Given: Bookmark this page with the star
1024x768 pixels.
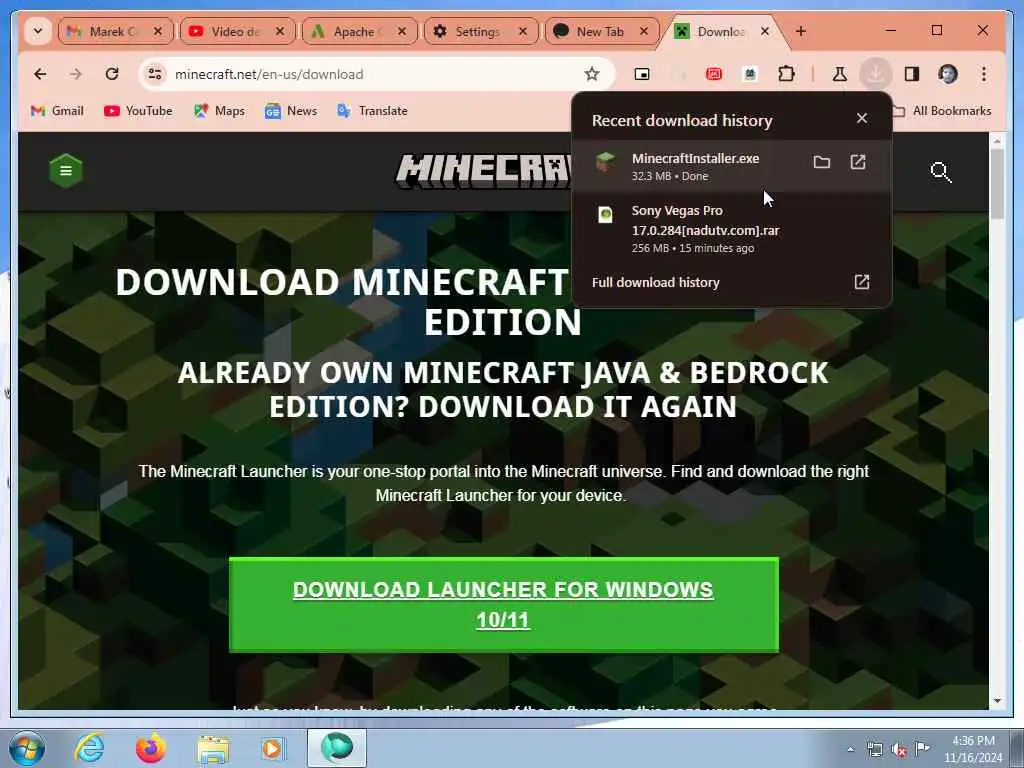Looking at the screenshot, I should pyautogui.click(x=592, y=74).
